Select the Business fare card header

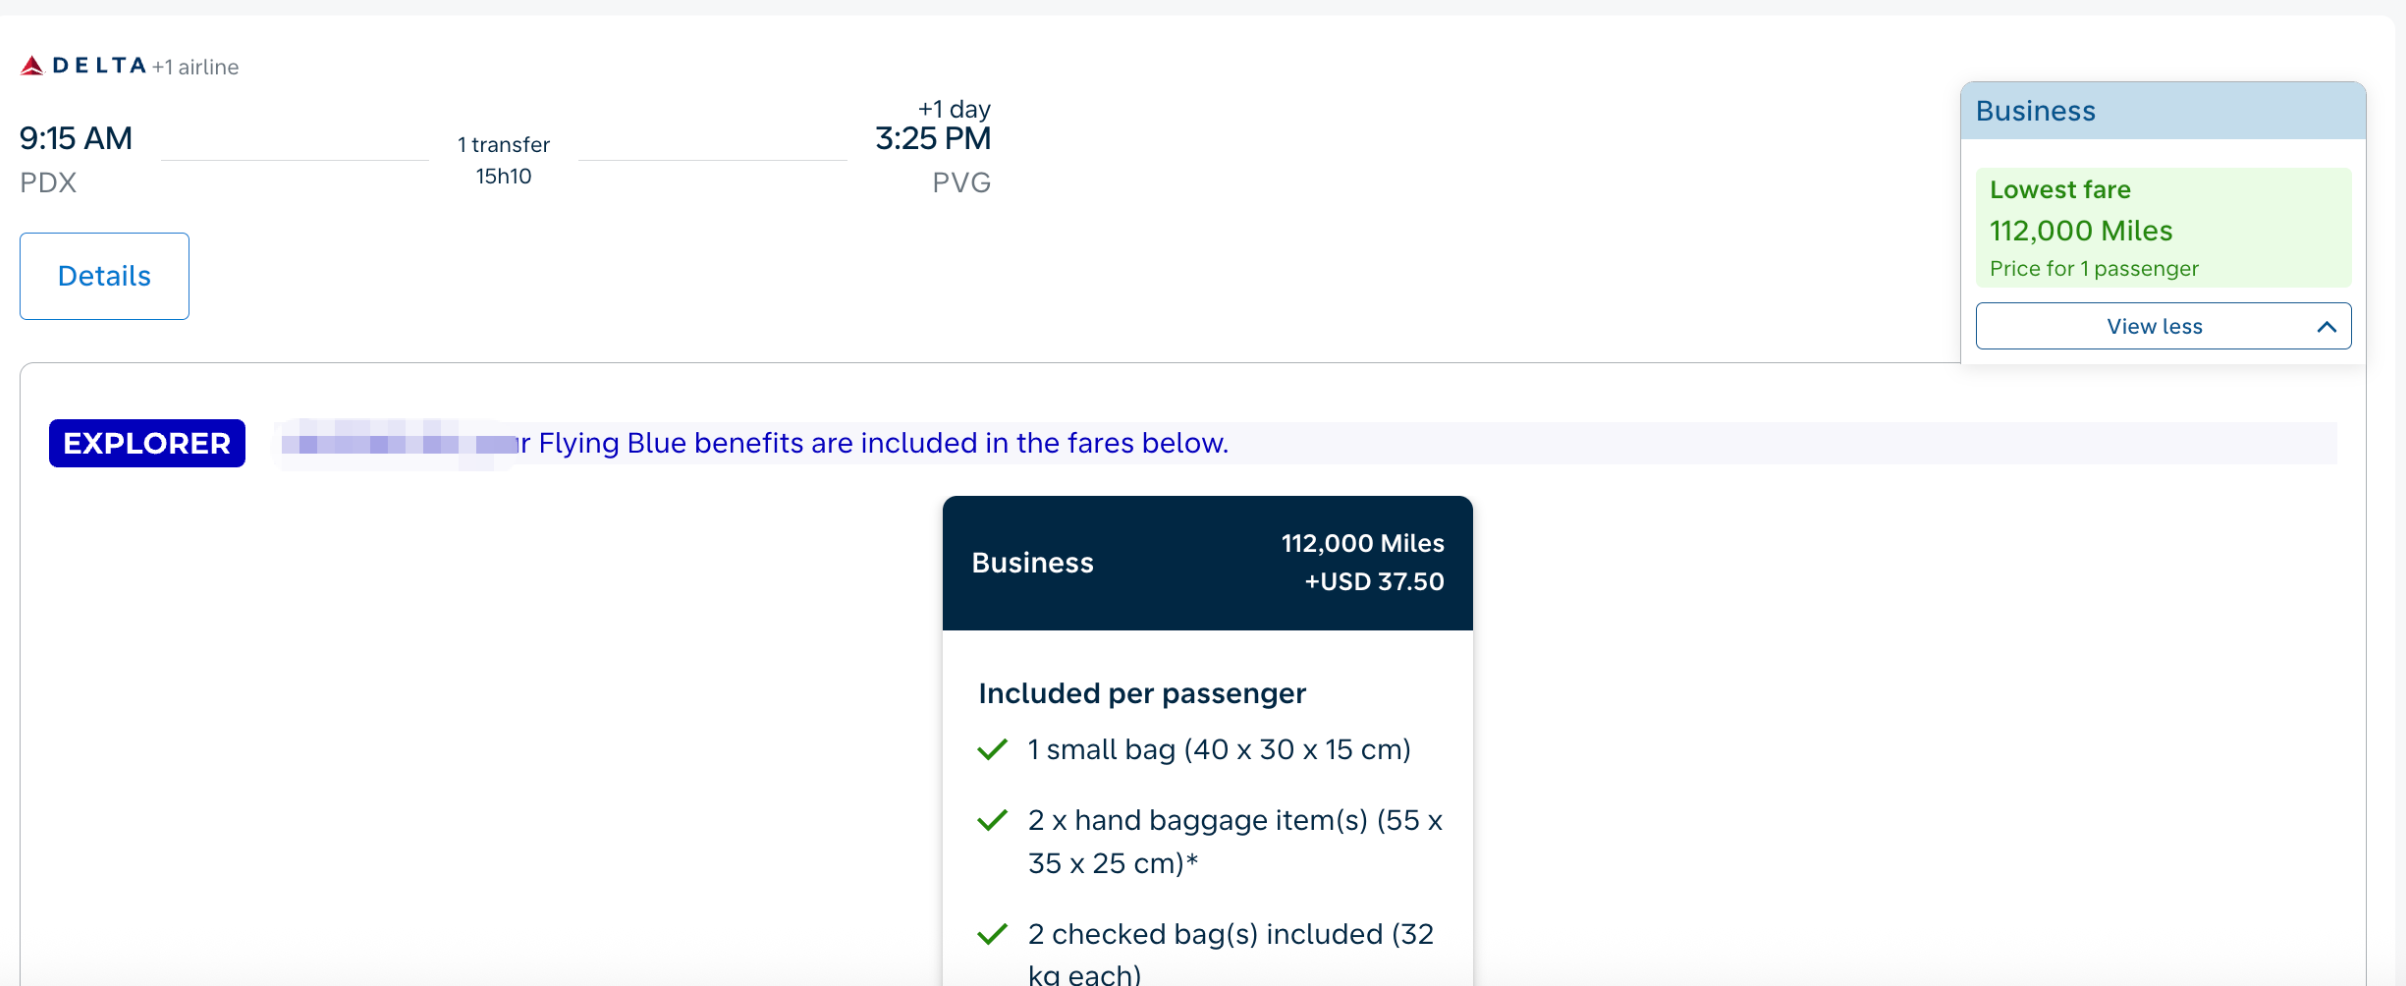(x=1206, y=563)
